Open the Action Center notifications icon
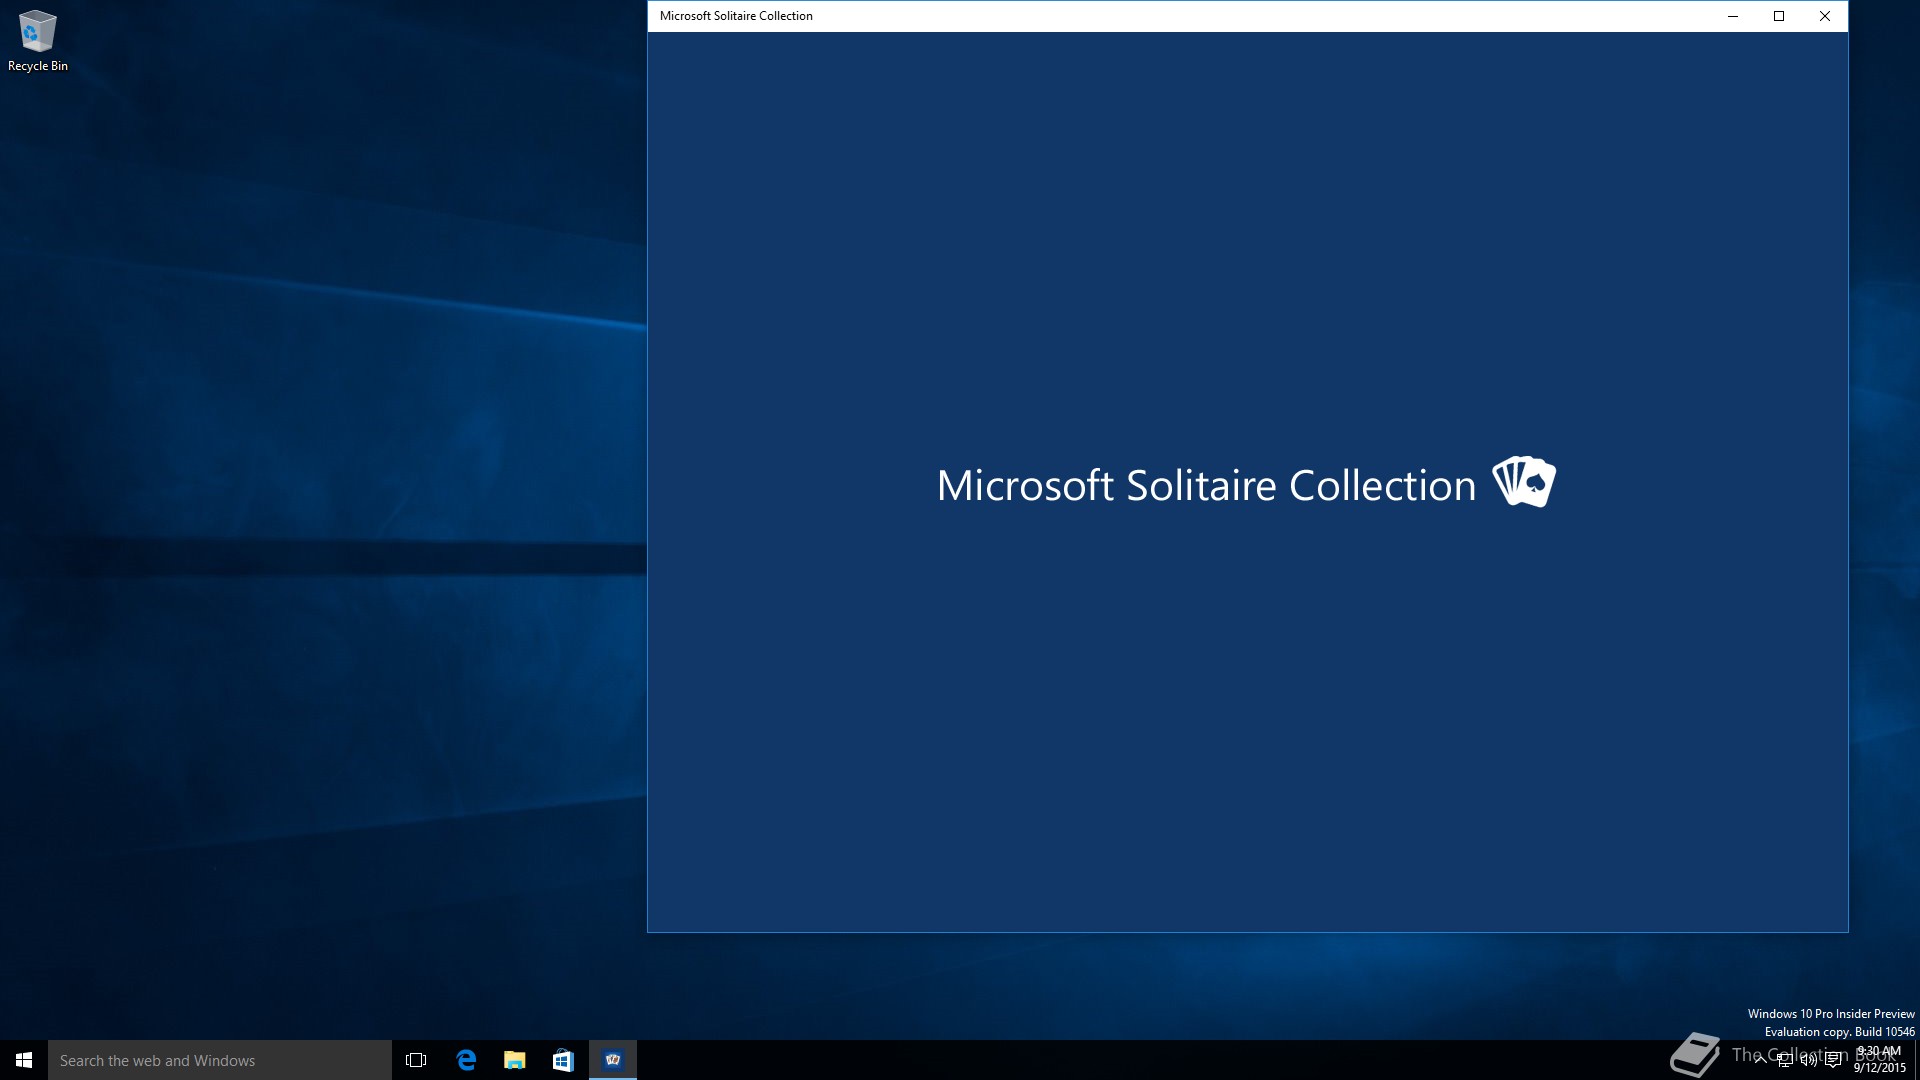 coord(1833,1061)
